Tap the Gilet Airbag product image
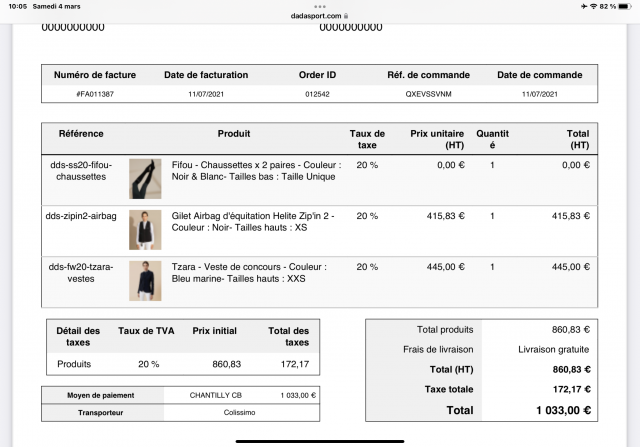The image size is (640, 447). 144,229
